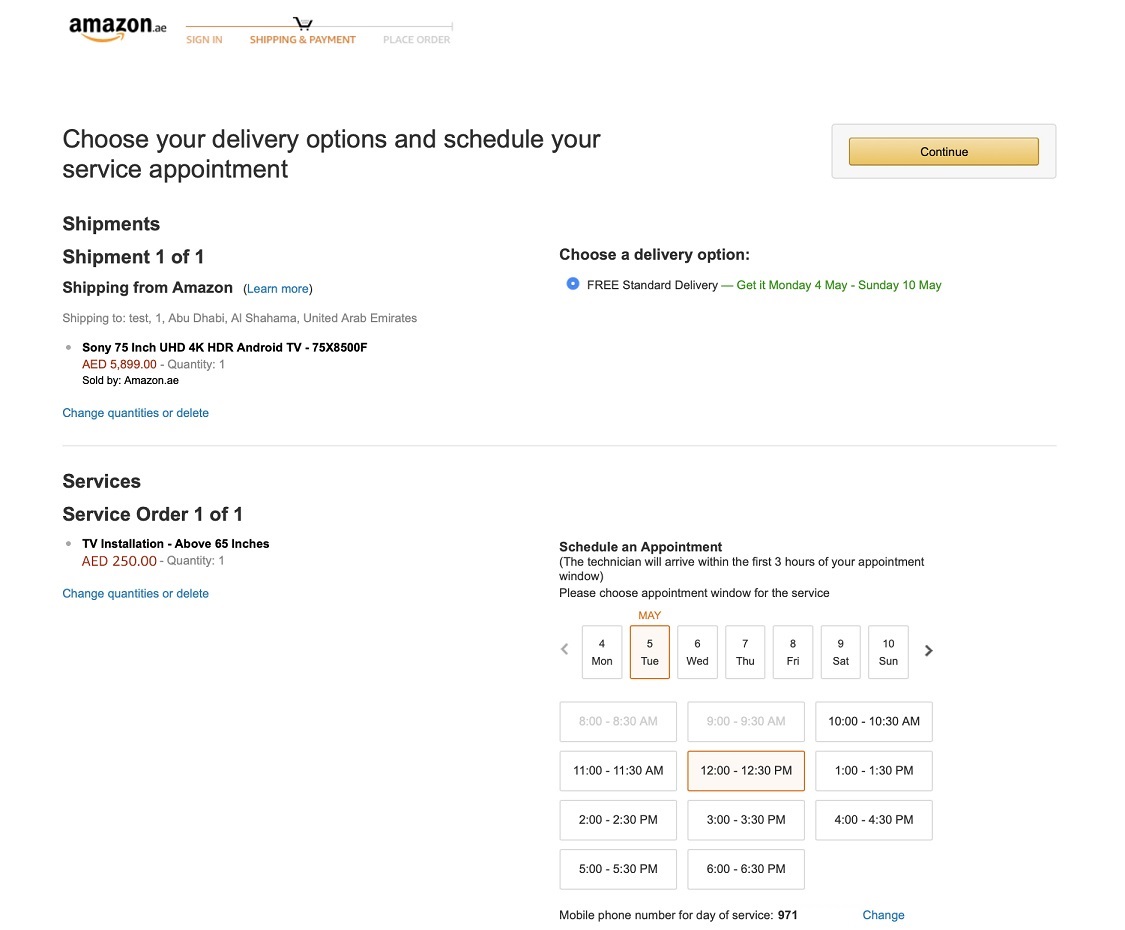1125x930 pixels.
Task: Click Change quantities or delete under services
Action: (135, 594)
